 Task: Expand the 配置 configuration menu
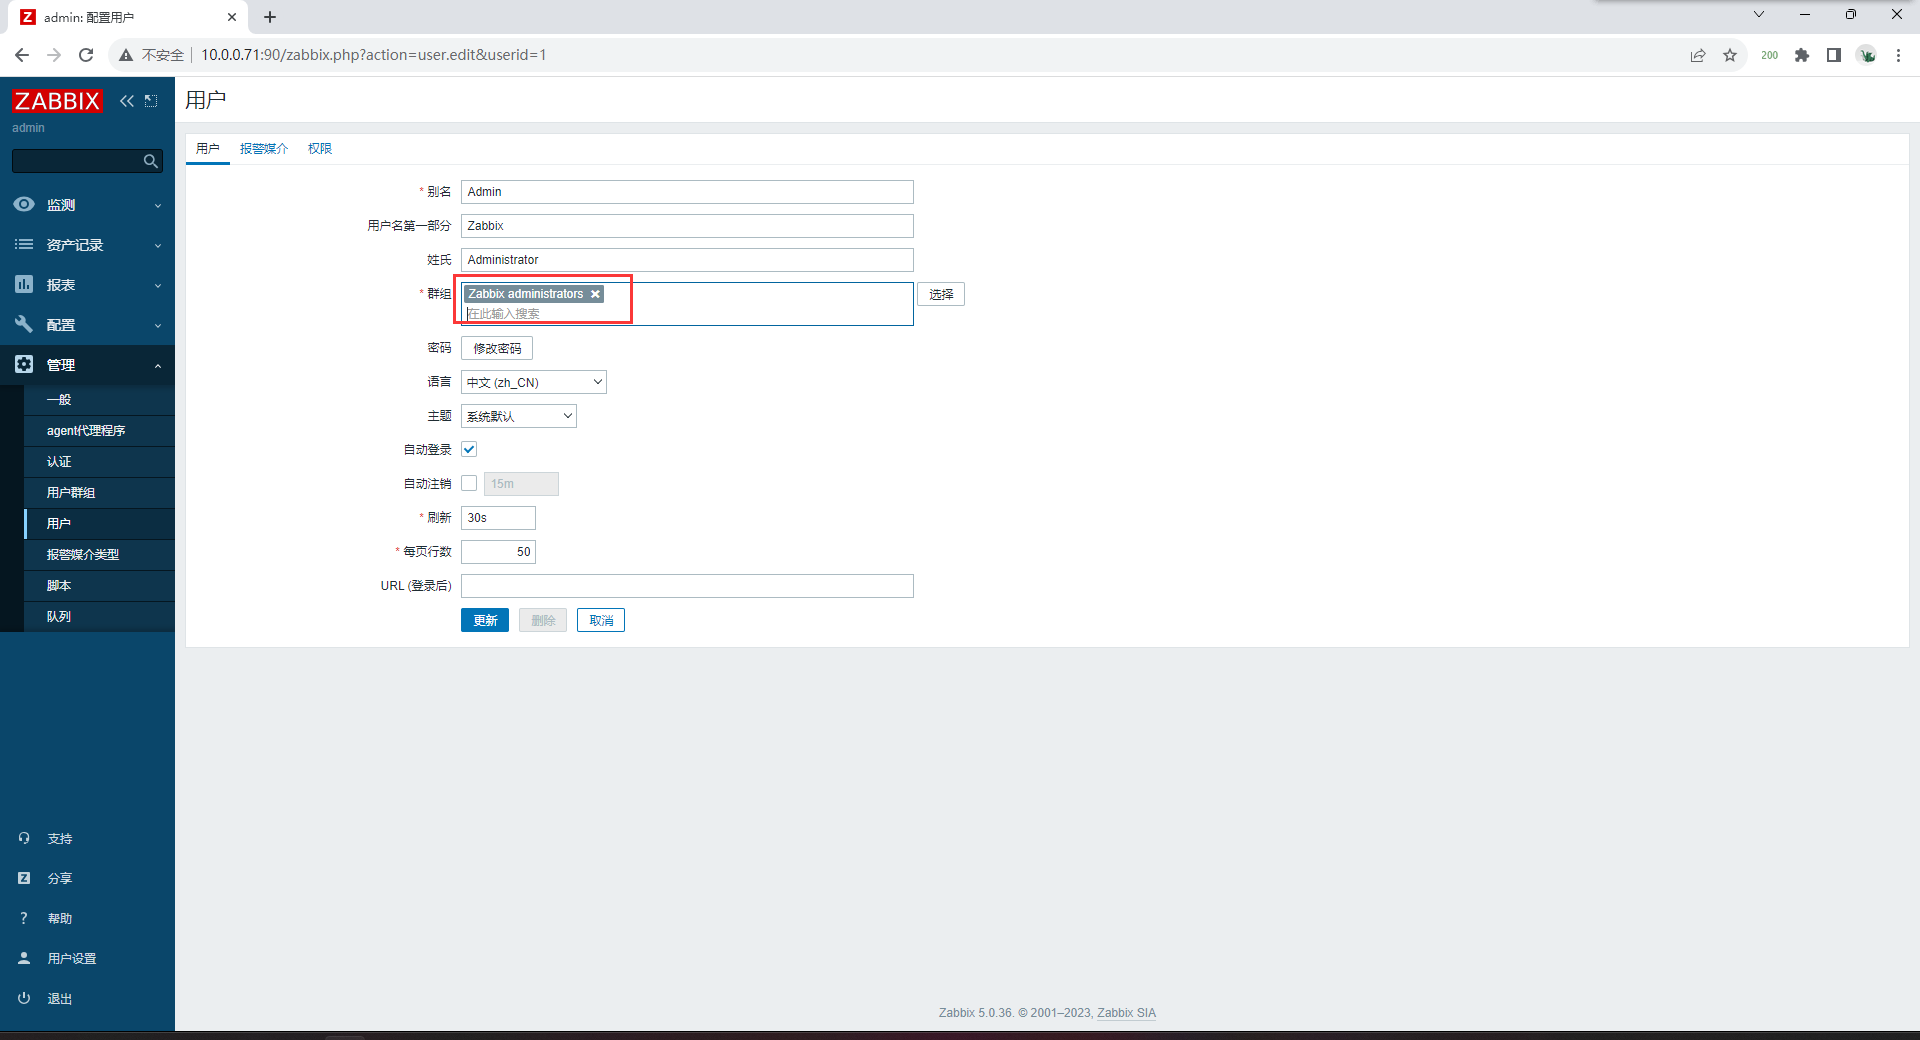point(87,325)
